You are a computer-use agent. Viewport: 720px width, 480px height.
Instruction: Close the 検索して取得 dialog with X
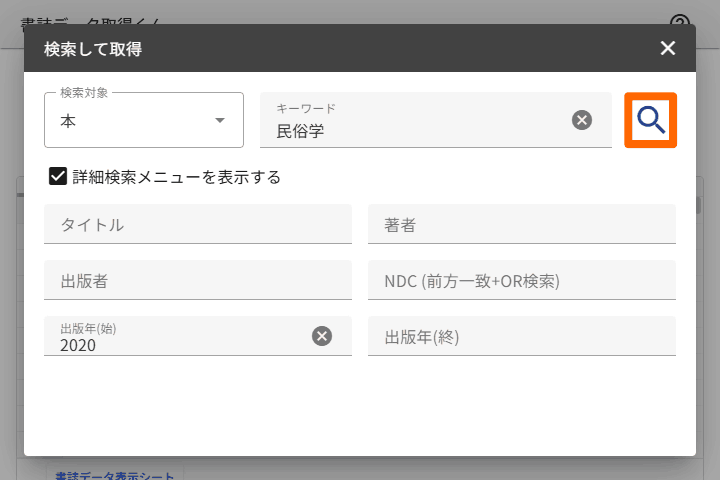pyautogui.click(x=668, y=48)
